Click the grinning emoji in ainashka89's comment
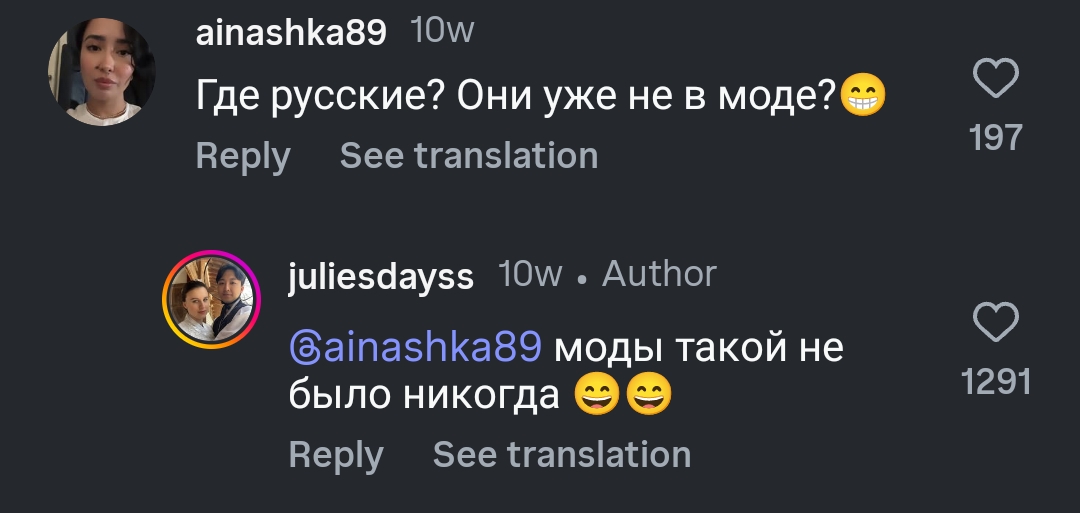Viewport: 1080px width, 513px height. (863, 97)
